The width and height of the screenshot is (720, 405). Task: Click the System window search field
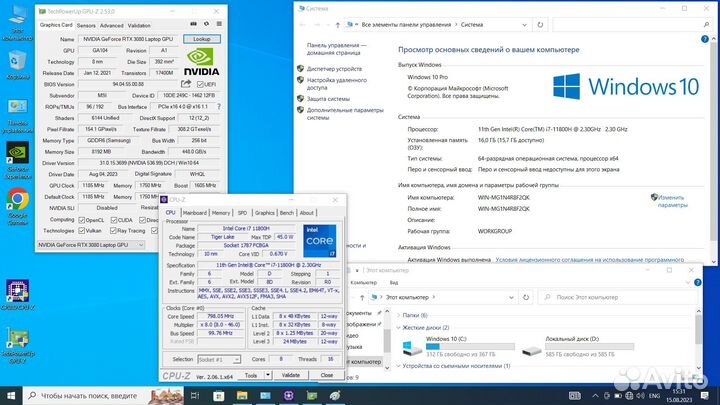[633, 25]
